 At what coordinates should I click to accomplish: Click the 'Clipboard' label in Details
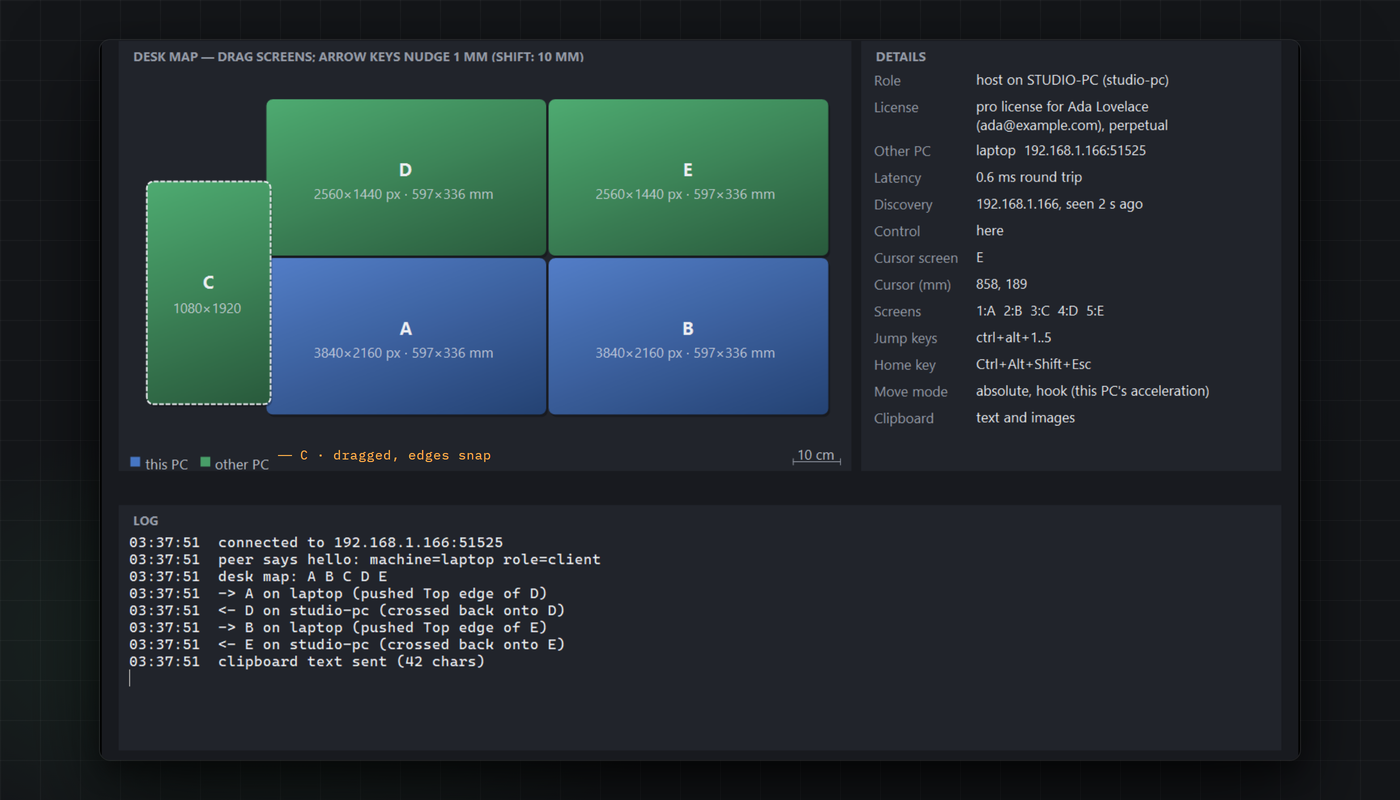coord(904,419)
